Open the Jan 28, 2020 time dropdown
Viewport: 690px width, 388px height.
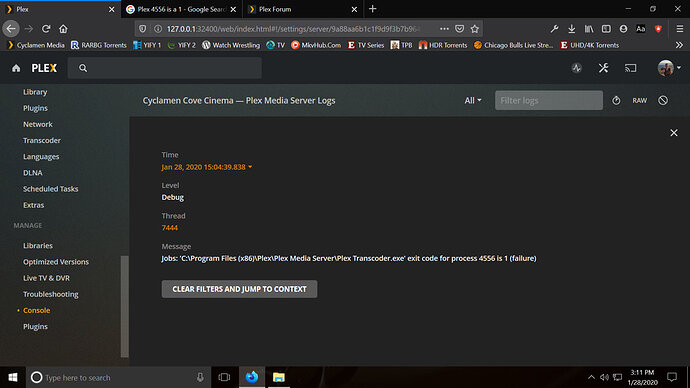pos(206,167)
